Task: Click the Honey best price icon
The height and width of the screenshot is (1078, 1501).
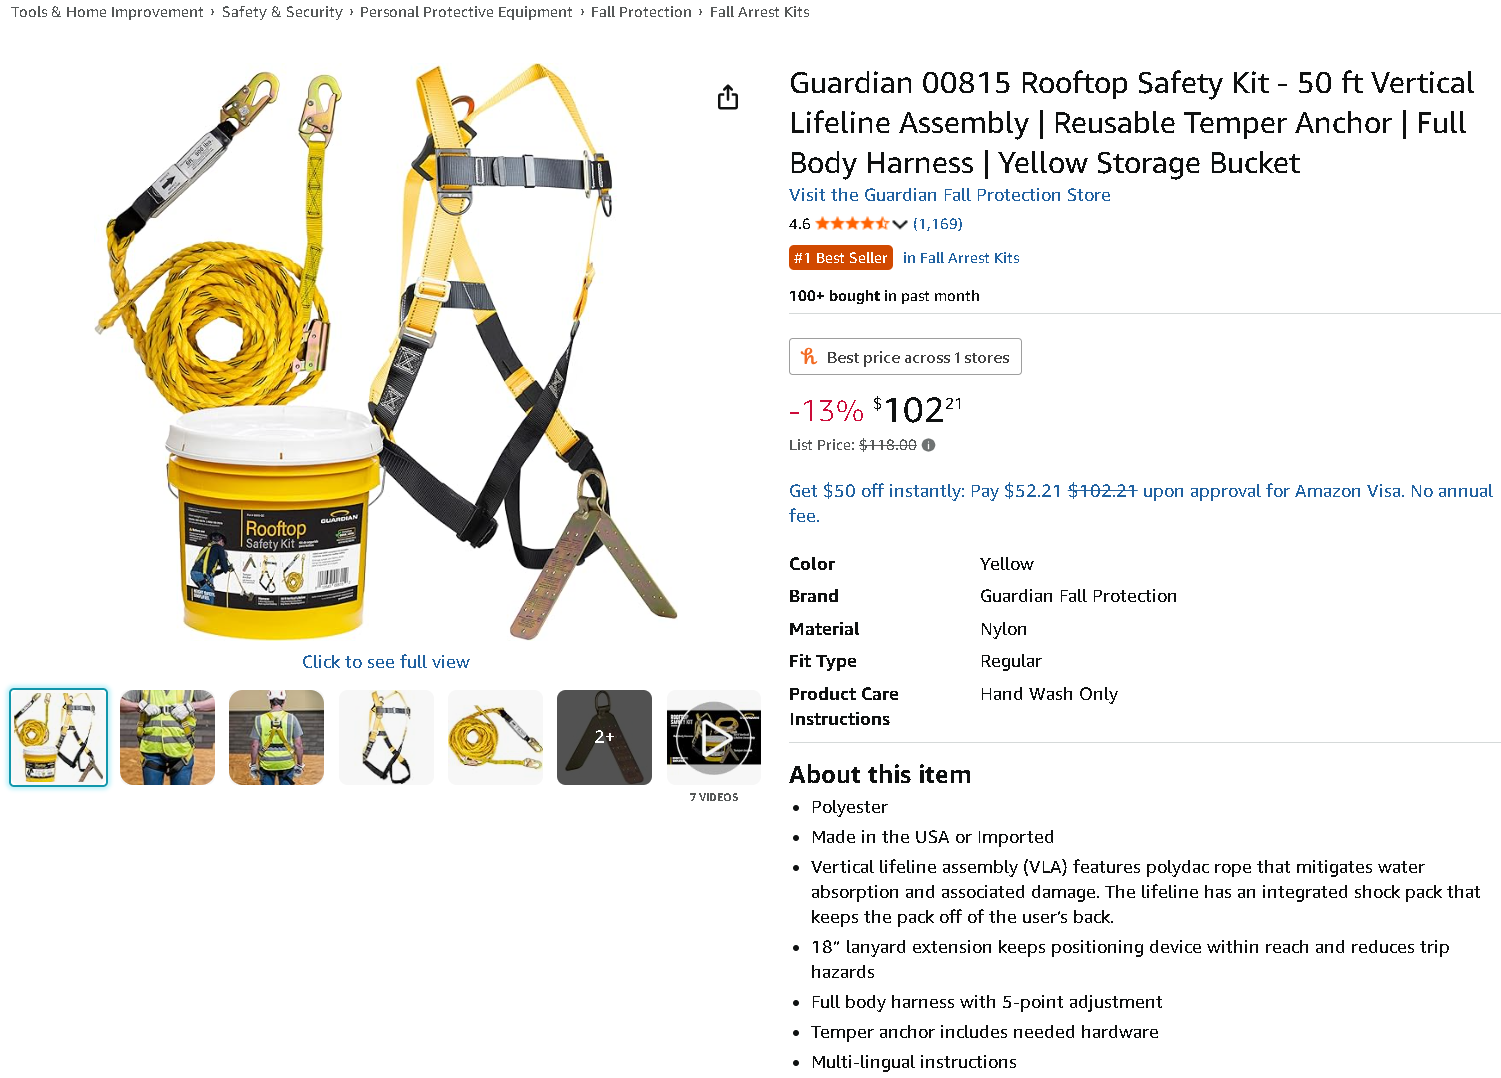Action: [x=809, y=357]
